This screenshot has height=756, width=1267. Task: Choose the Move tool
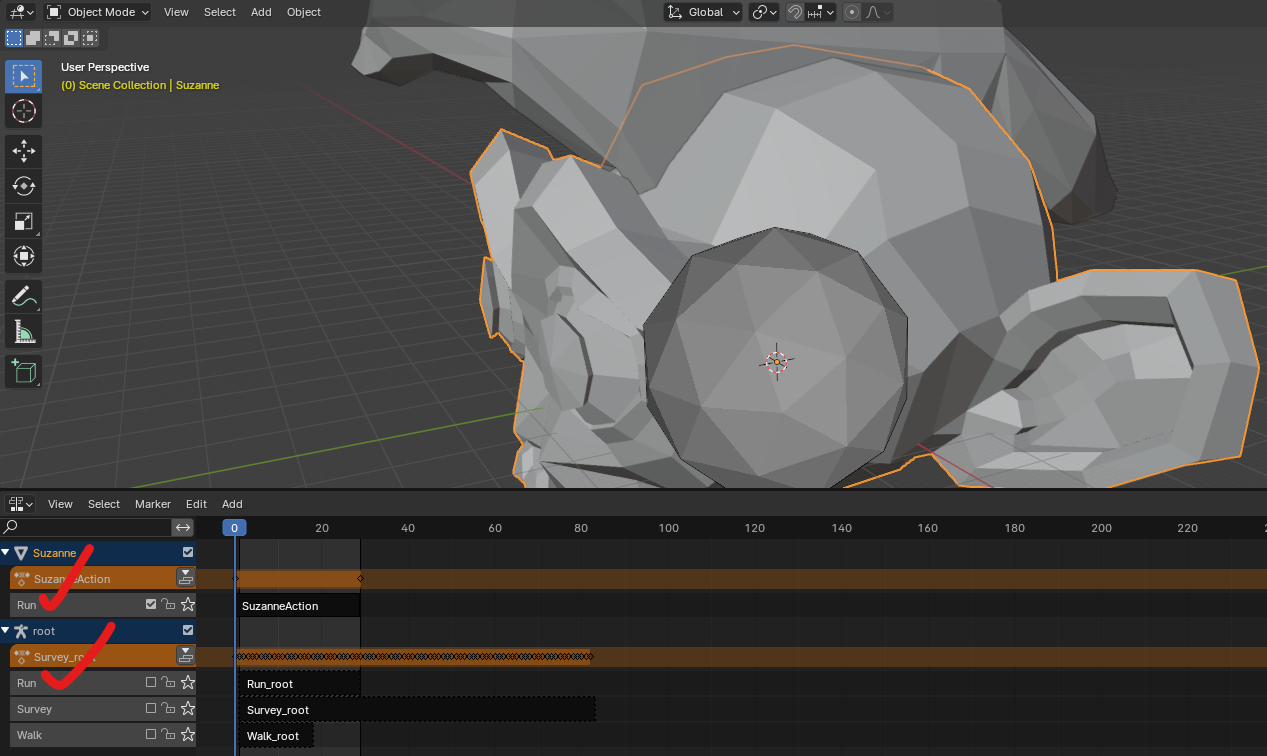click(x=24, y=151)
